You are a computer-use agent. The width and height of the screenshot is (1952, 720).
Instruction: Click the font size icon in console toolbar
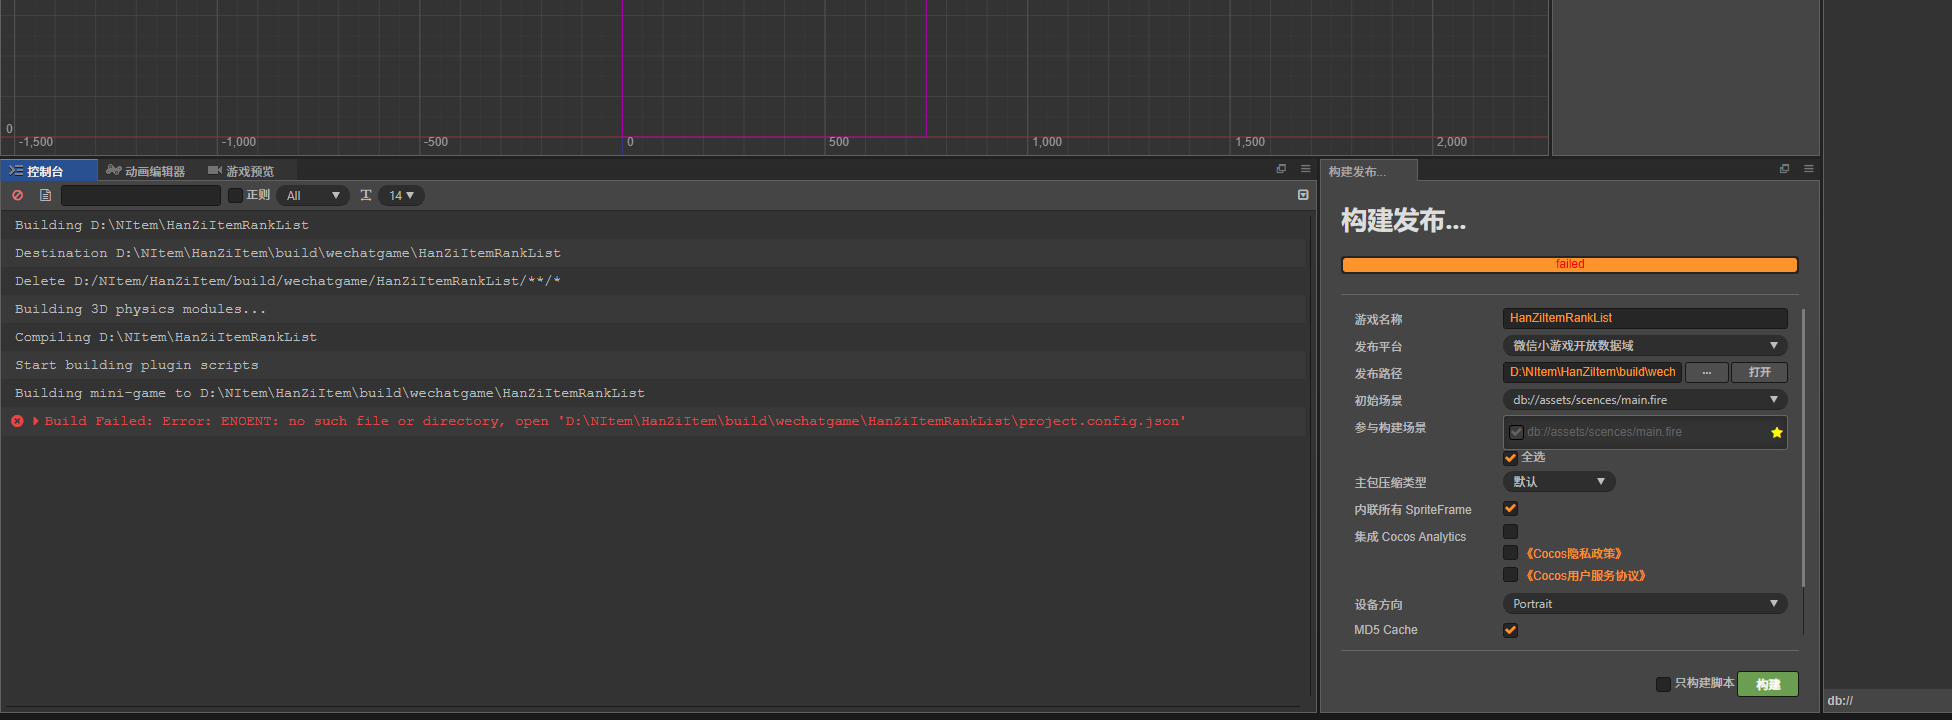pos(366,196)
